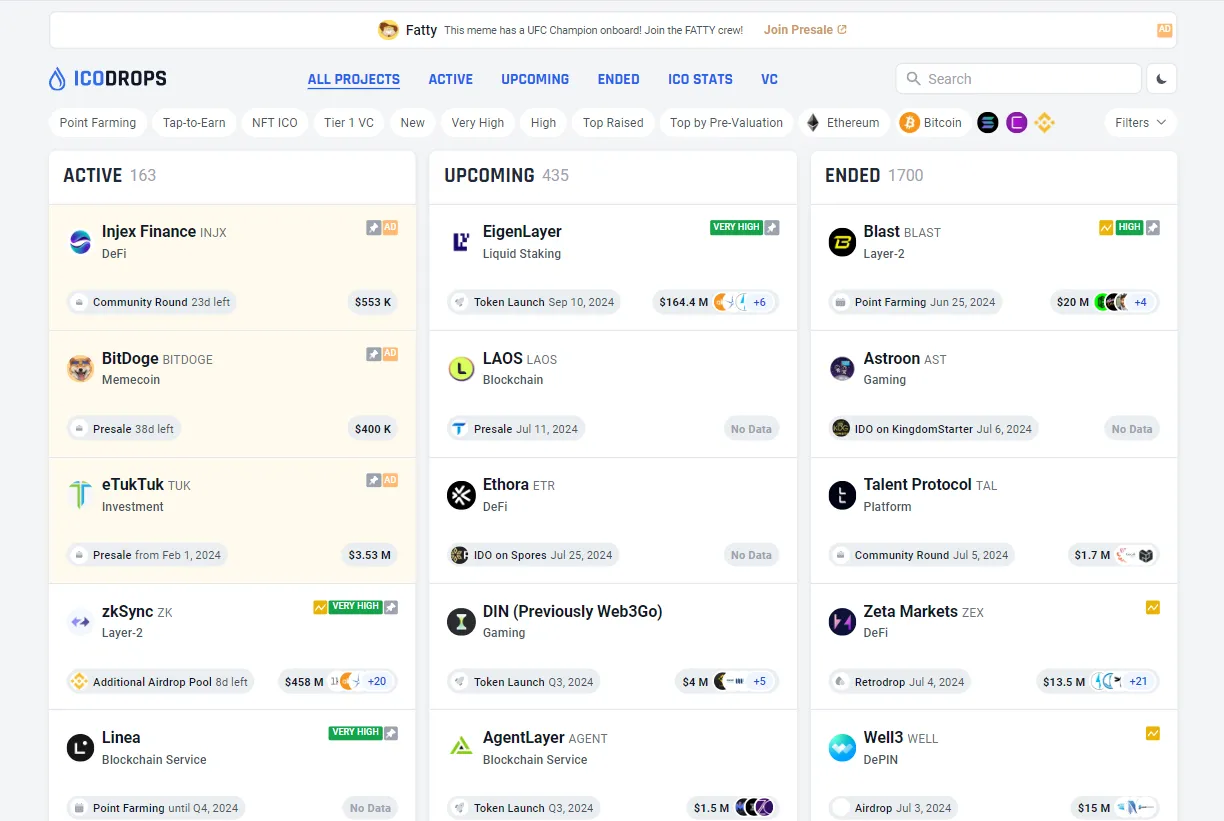Expand the +6 backers on EigenLayer card

point(760,301)
